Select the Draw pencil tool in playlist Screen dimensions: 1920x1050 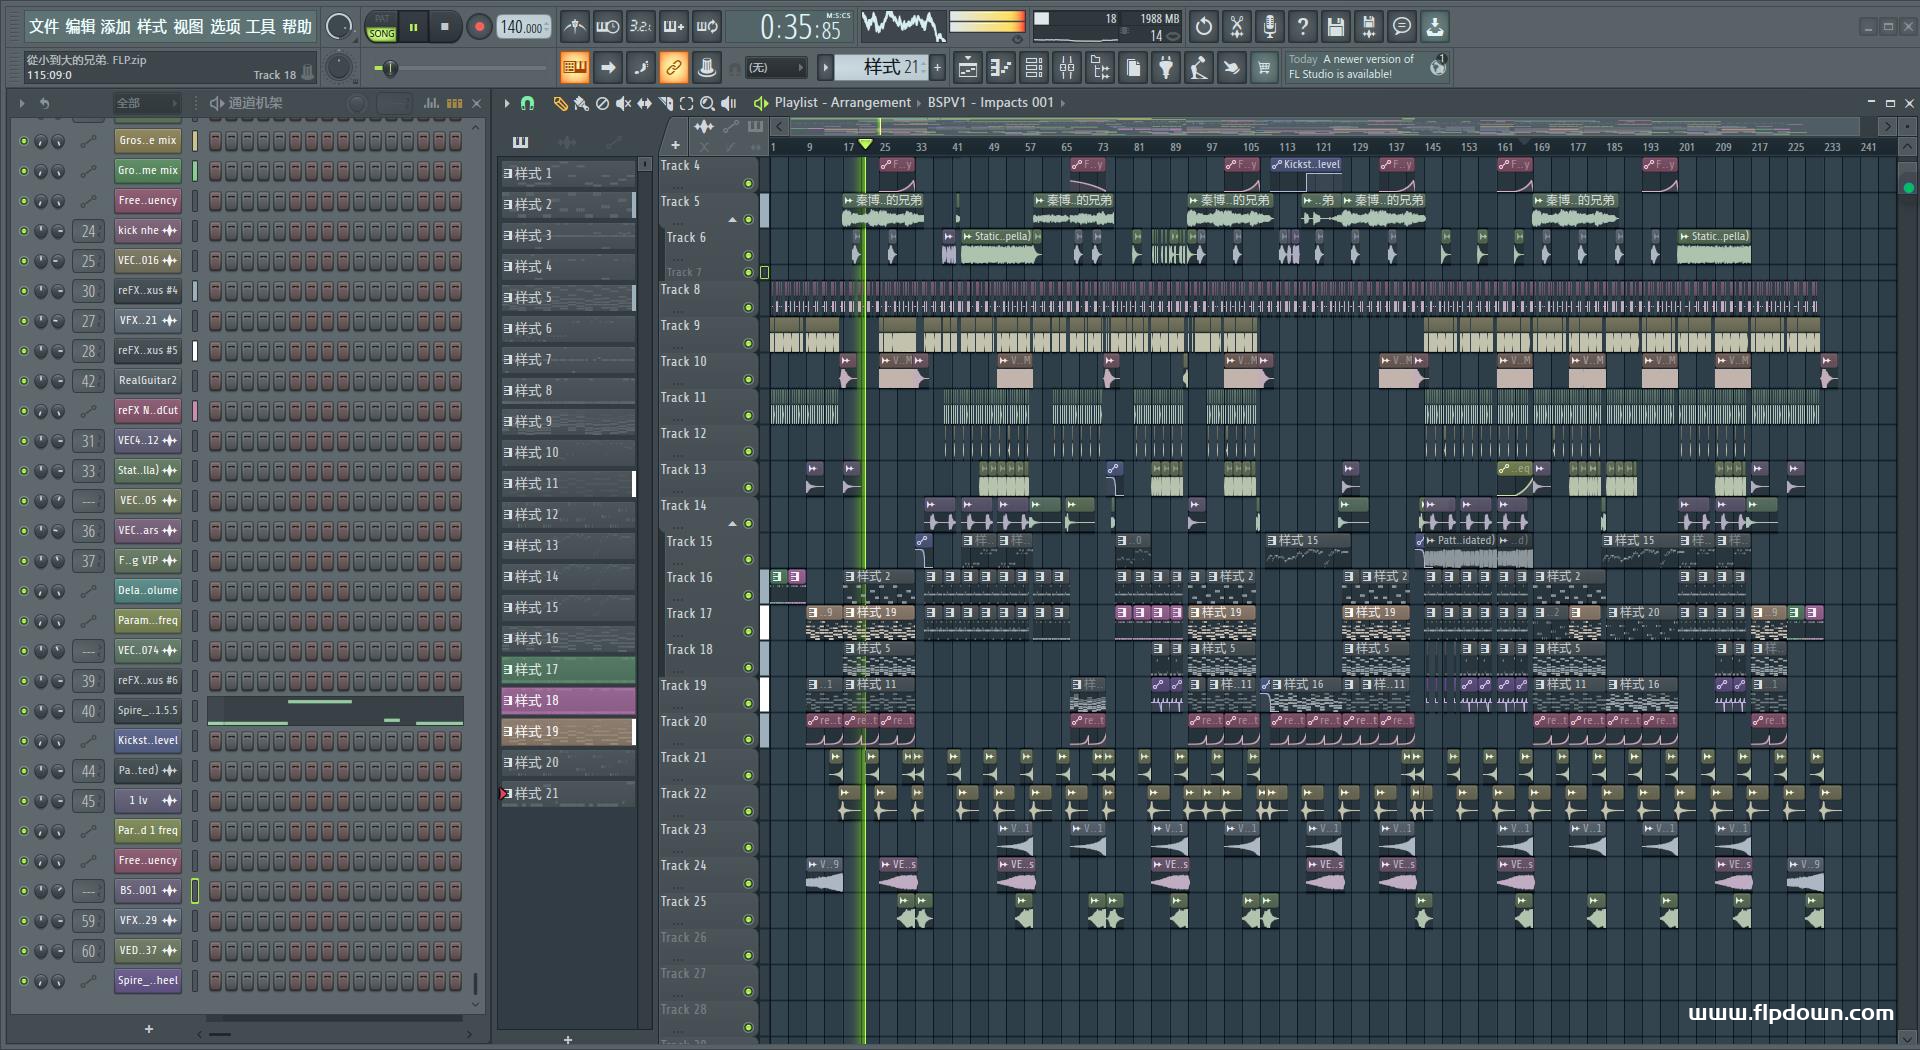[561, 103]
